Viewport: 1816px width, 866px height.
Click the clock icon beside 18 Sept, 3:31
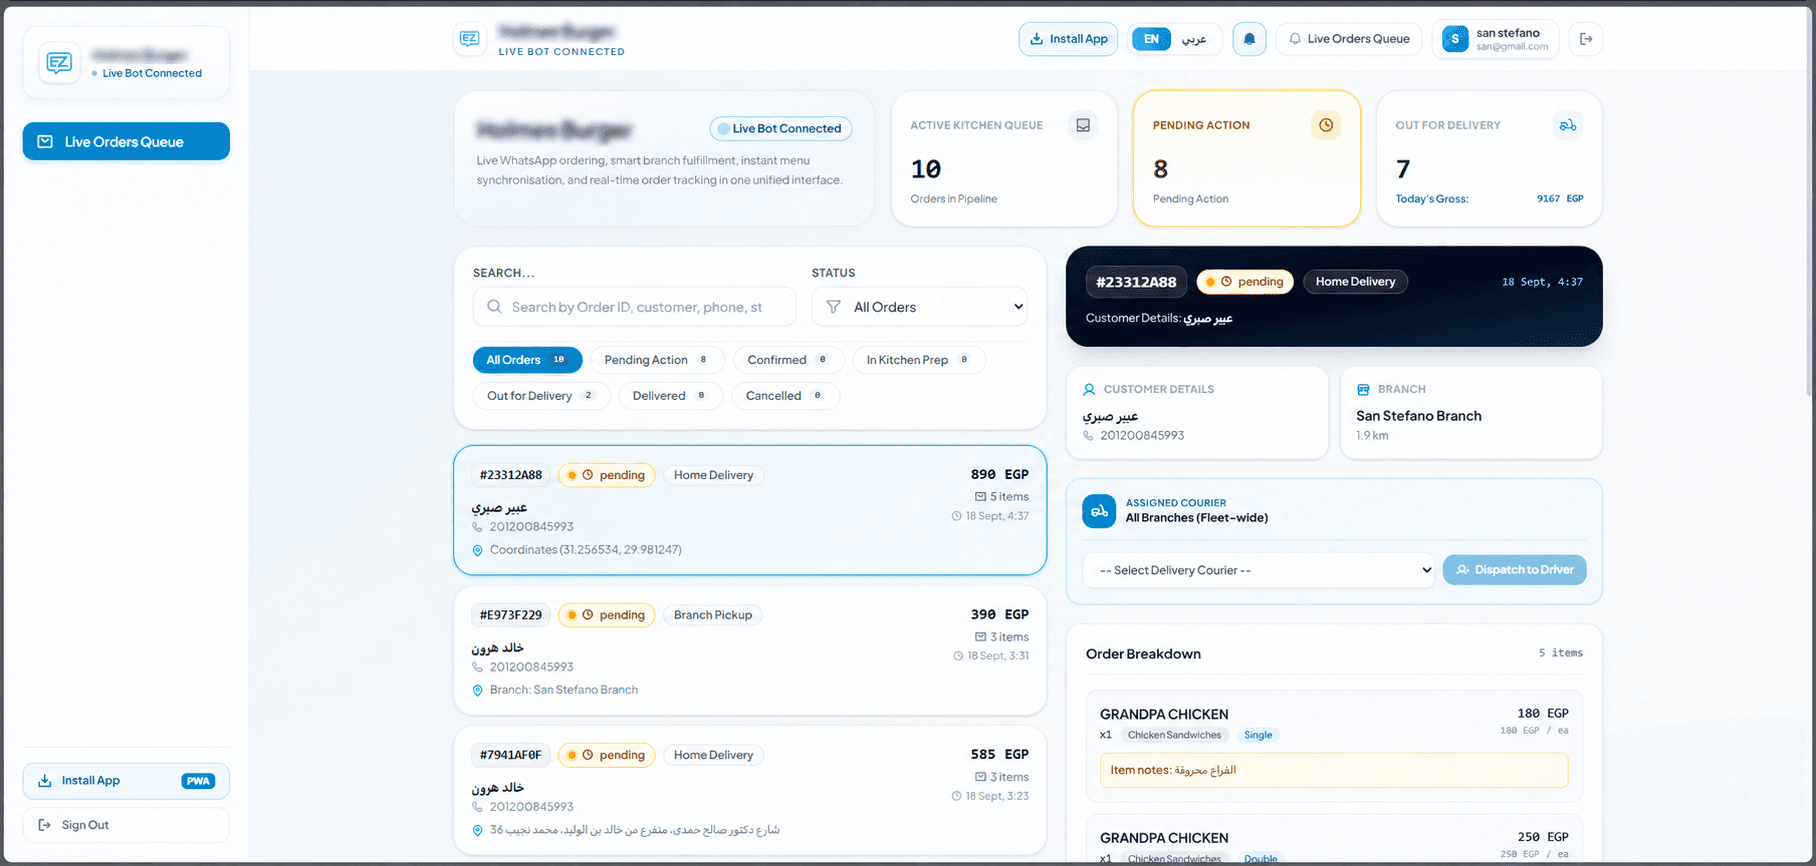click(x=958, y=656)
